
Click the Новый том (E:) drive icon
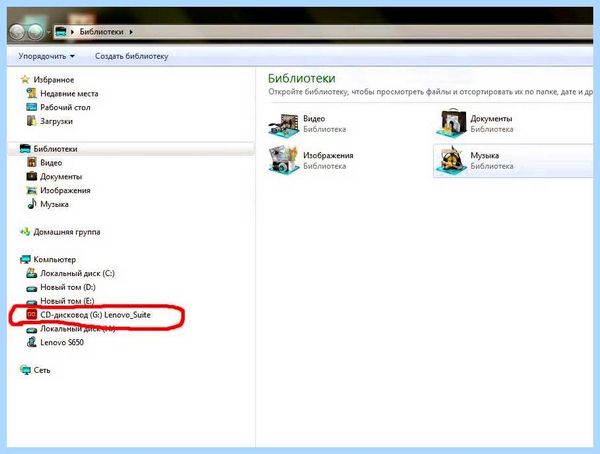point(31,302)
